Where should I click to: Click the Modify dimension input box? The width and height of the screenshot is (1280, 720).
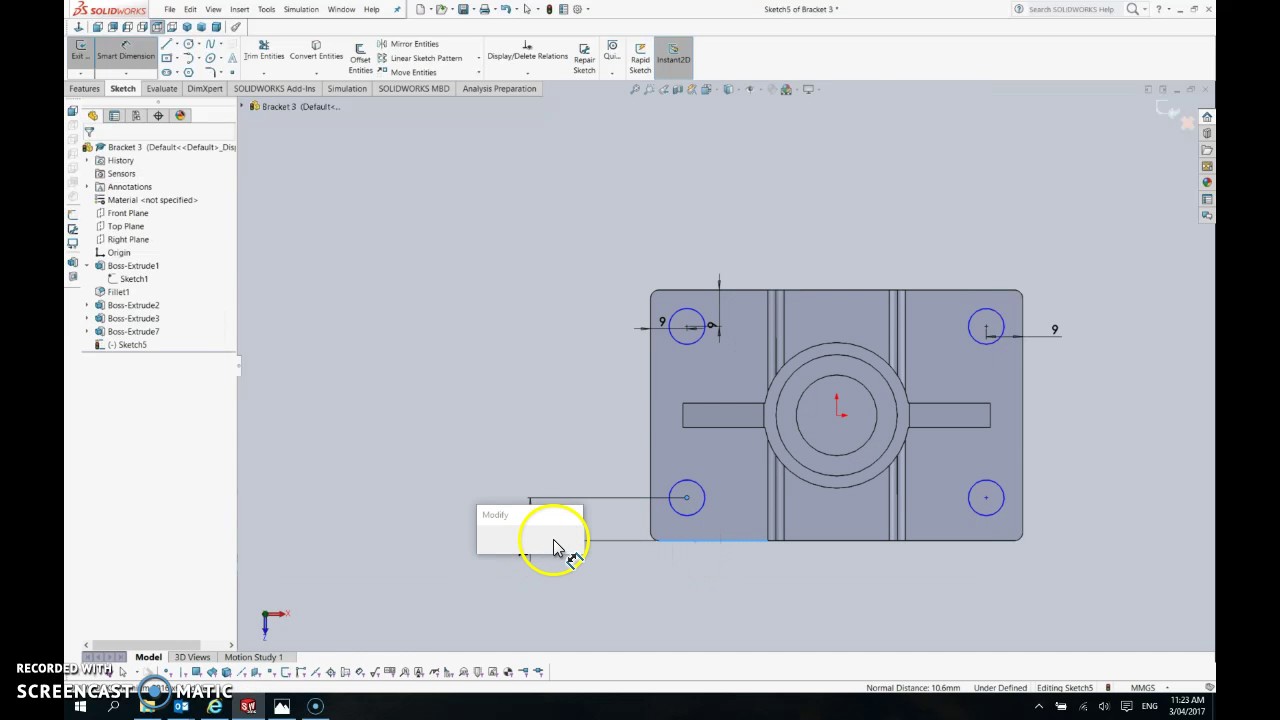[x=530, y=539]
